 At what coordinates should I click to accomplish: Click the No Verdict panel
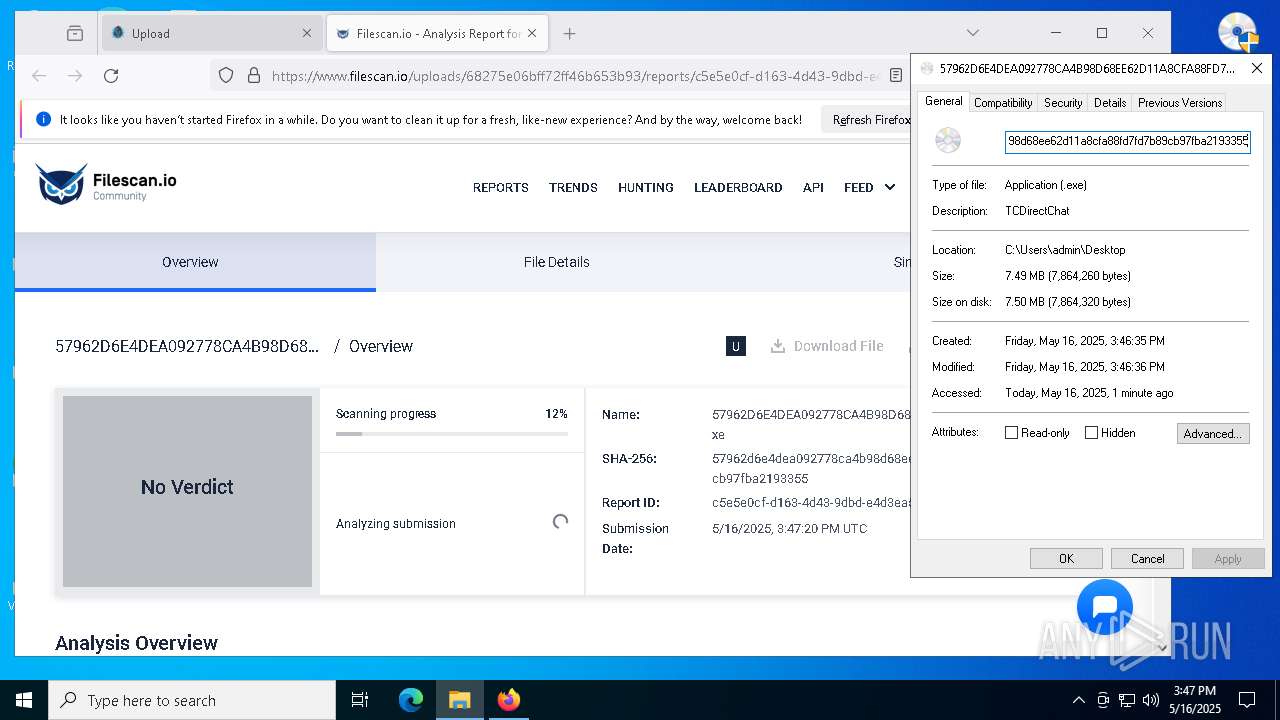click(187, 491)
